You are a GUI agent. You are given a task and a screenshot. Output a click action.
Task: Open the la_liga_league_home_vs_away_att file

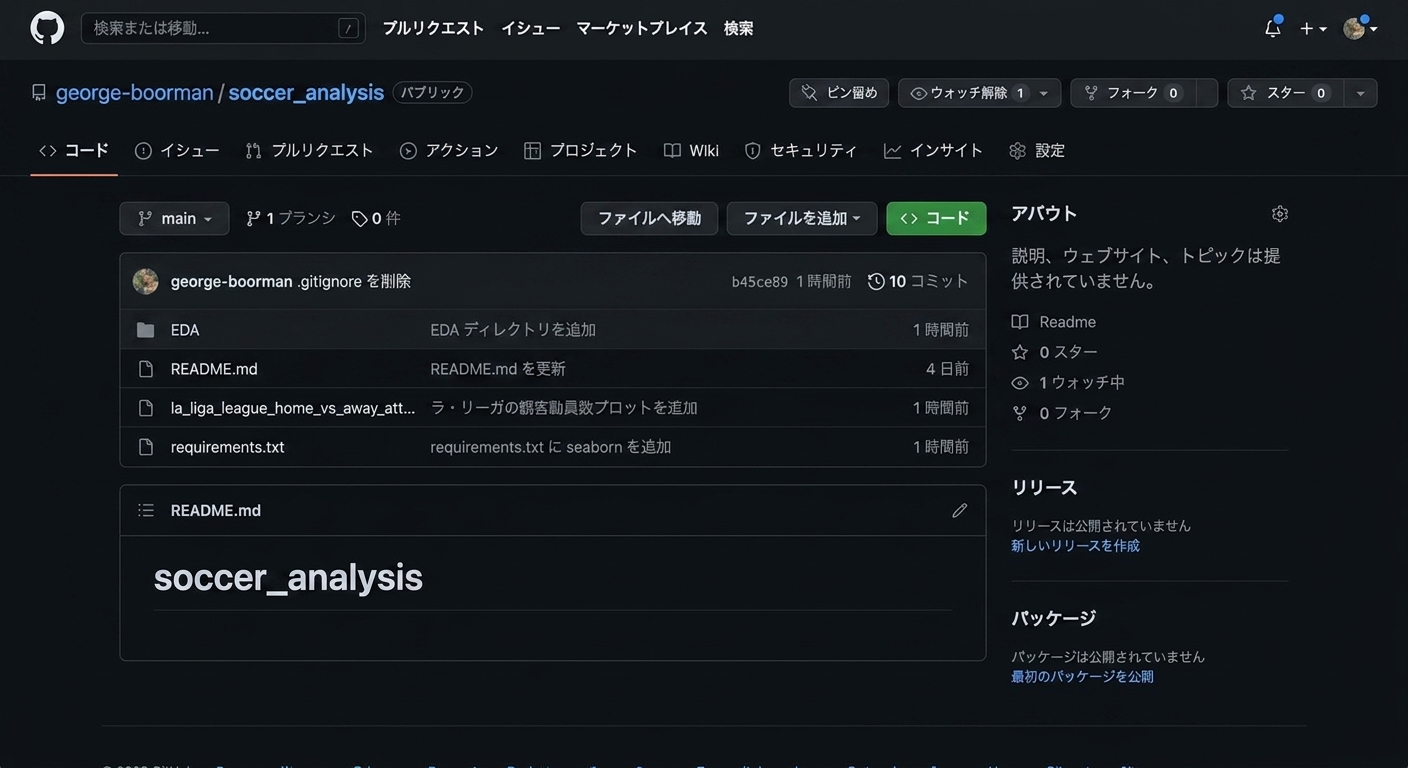click(x=293, y=408)
